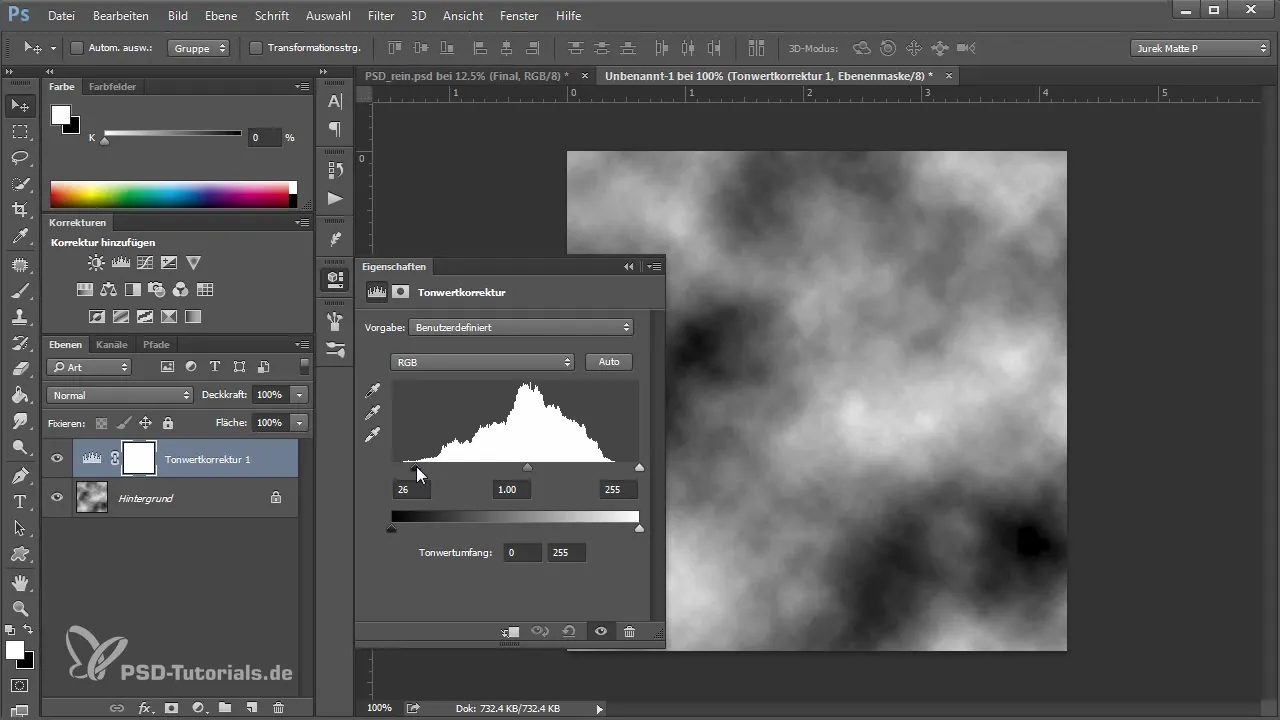Switch to the Kanäle tab
This screenshot has height=720, width=1280.
click(x=112, y=345)
